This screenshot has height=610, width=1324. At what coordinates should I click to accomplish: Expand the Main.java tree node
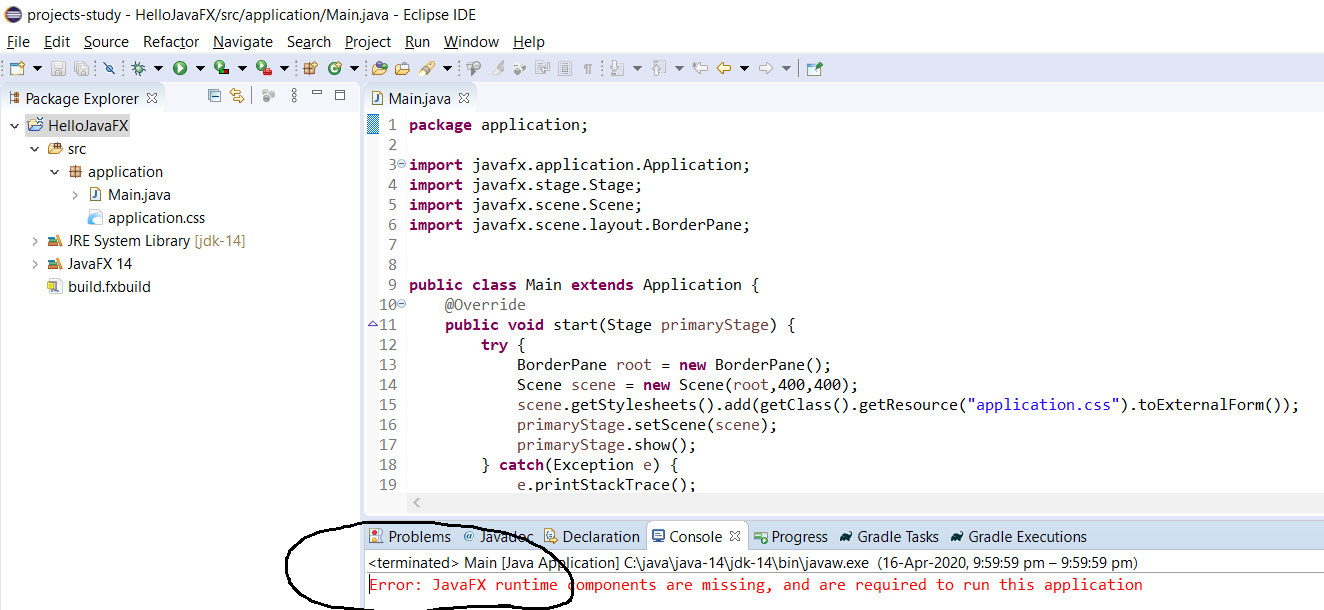click(75, 195)
